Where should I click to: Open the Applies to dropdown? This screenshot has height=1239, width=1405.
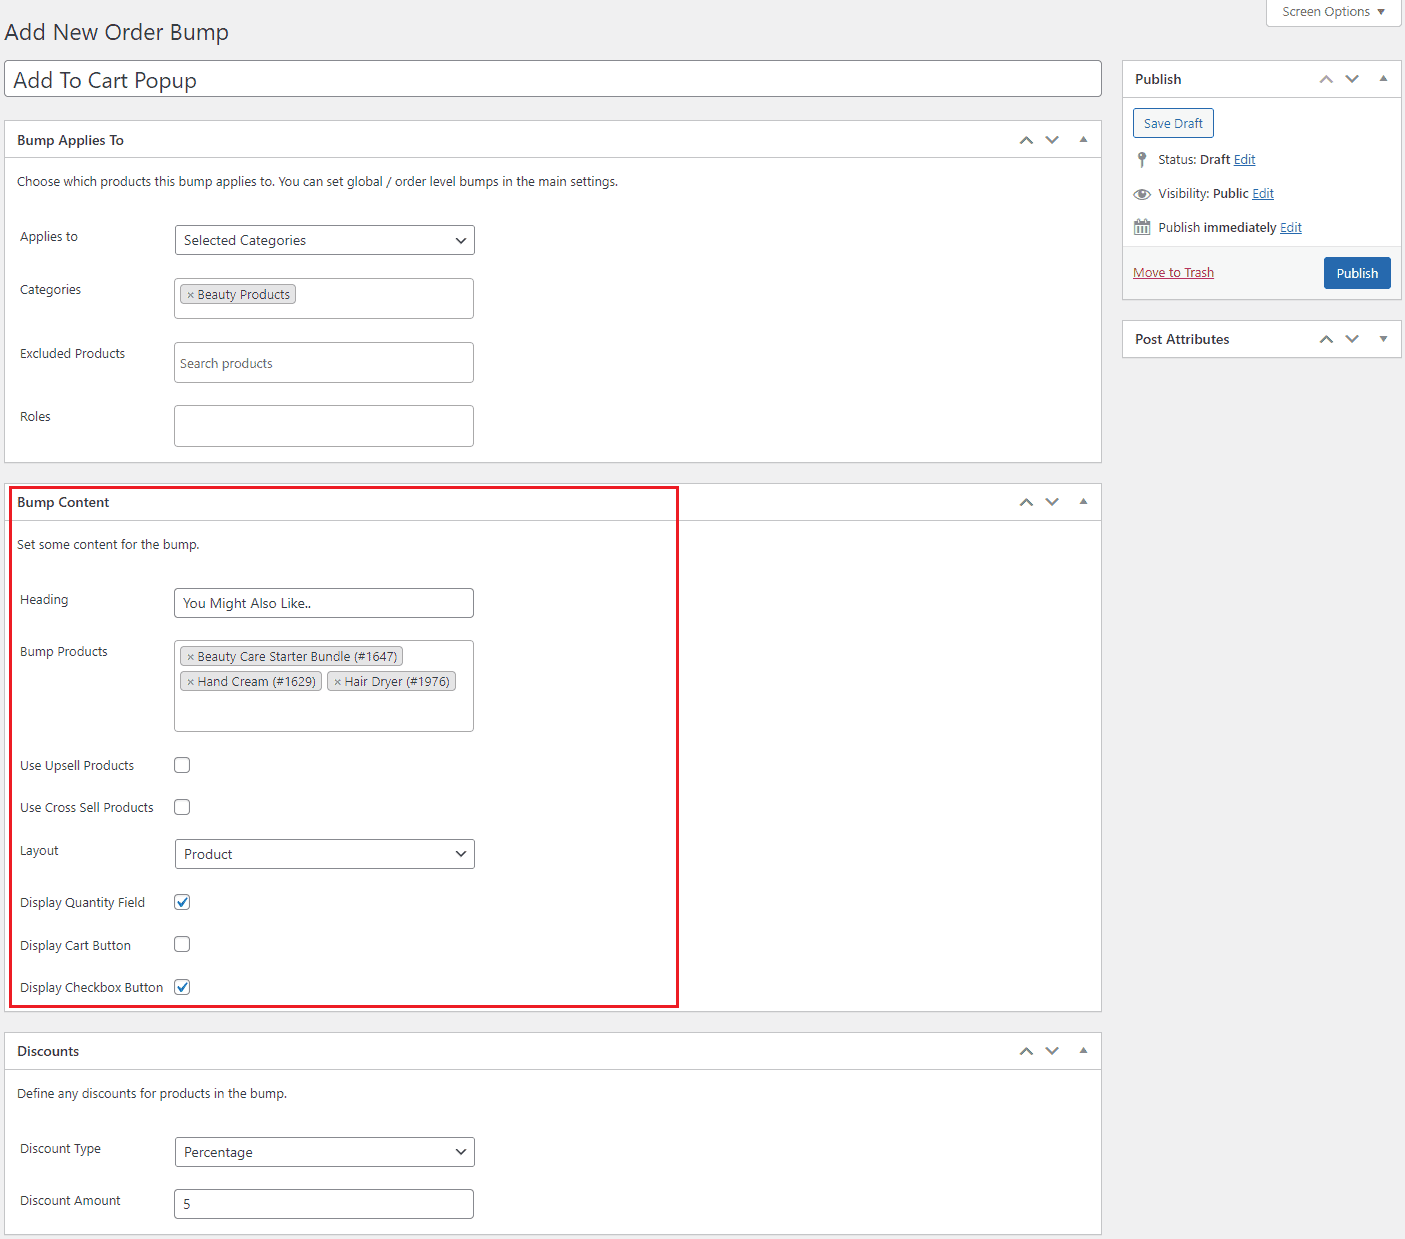tap(323, 240)
